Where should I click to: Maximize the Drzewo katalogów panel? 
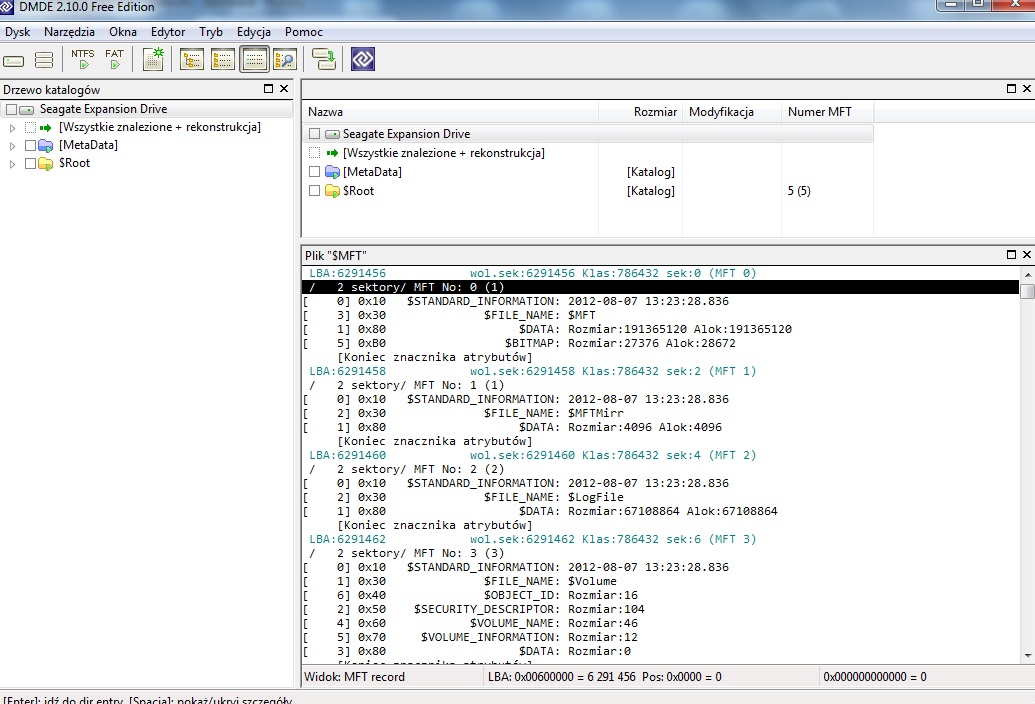coord(269,88)
